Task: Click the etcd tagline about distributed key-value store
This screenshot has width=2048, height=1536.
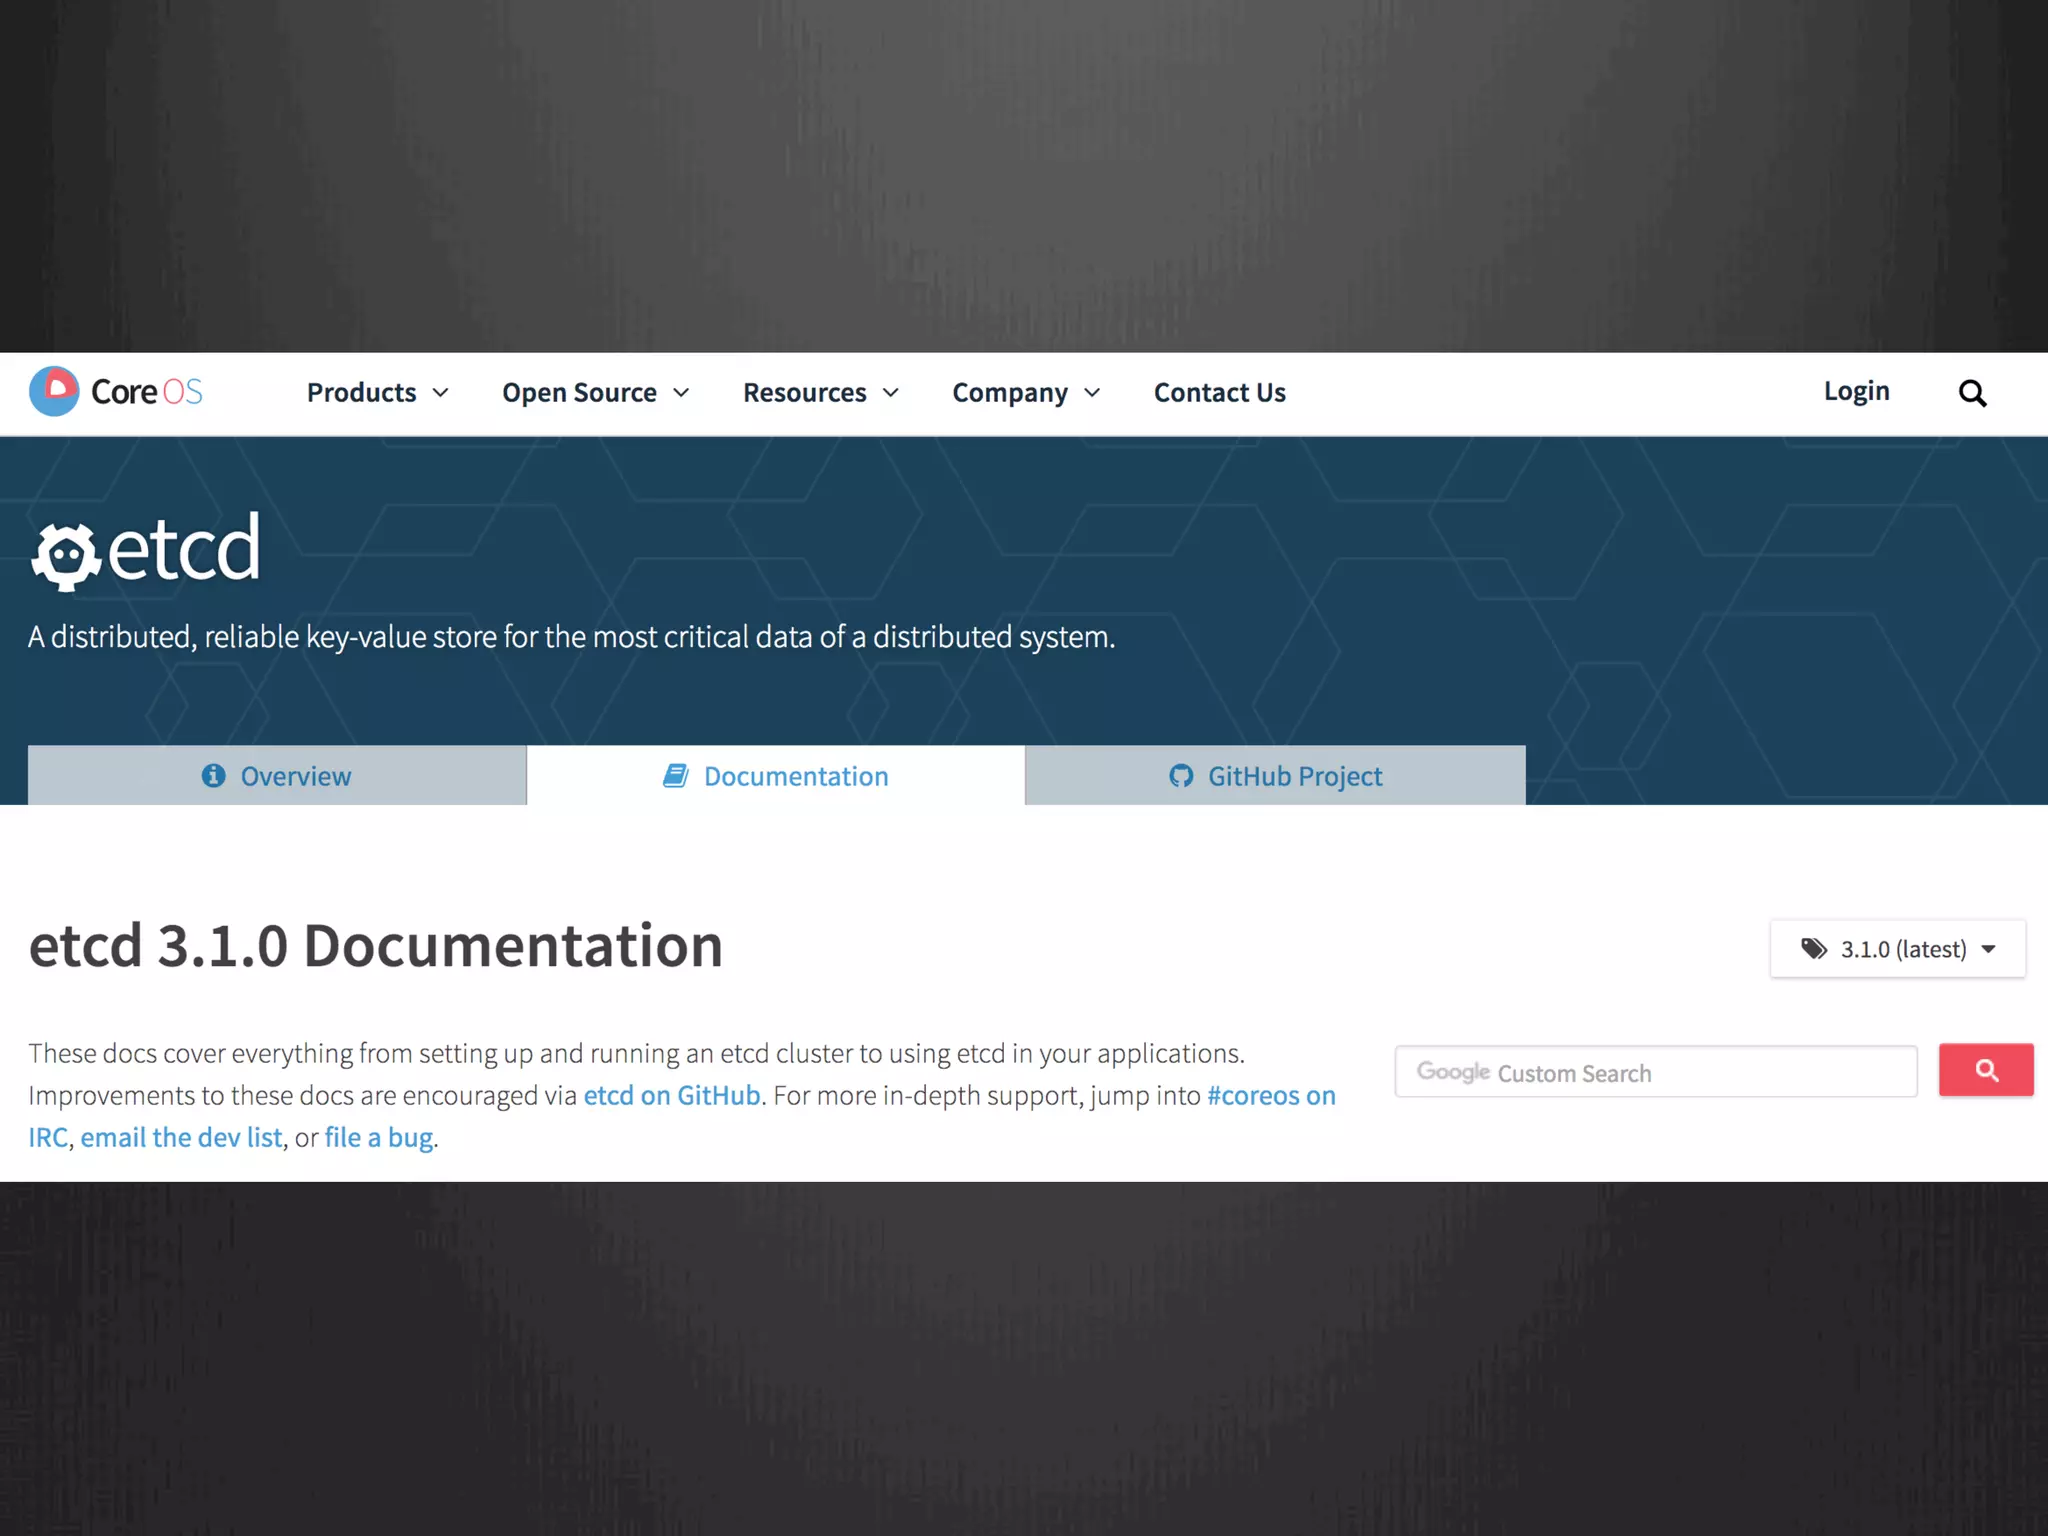Action: pos(571,636)
